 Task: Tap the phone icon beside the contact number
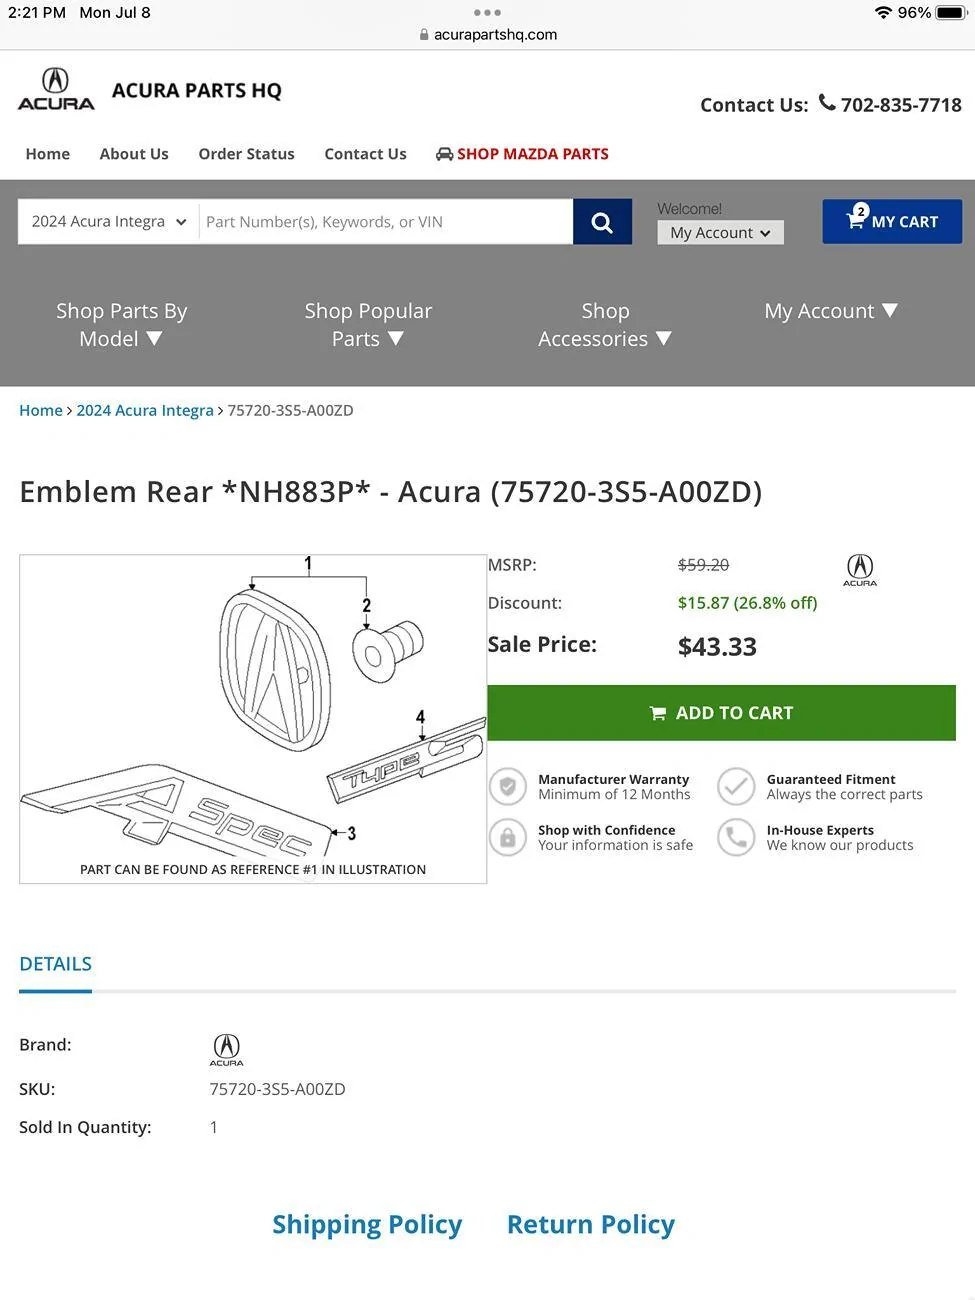[827, 103]
